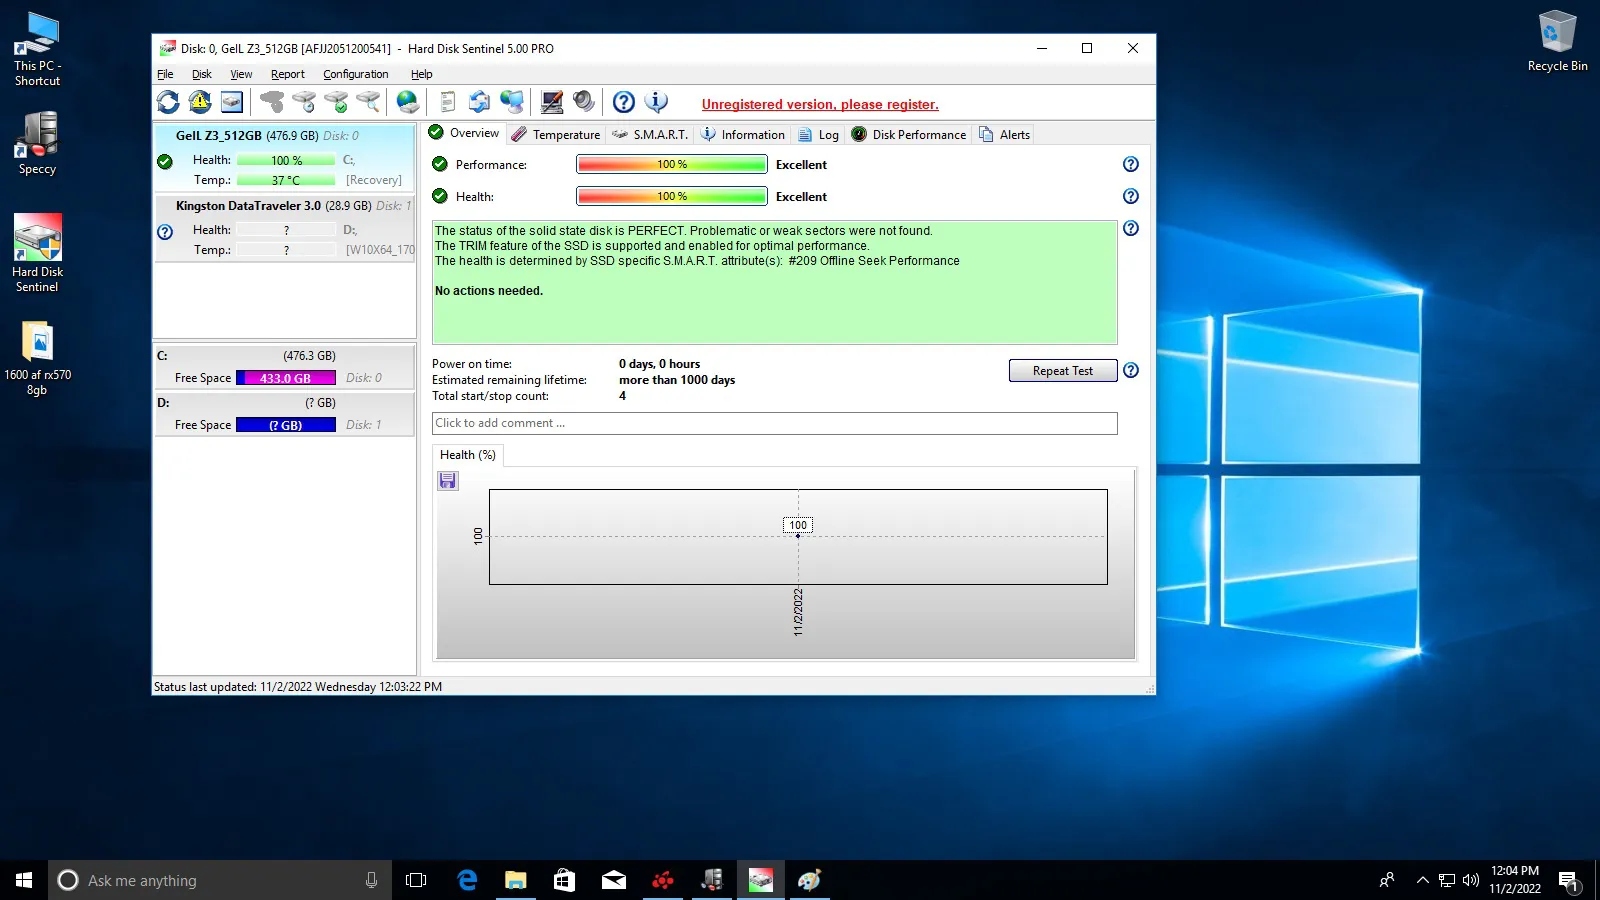Click the globe with disk toolbar icon

pyautogui.click(x=408, y=102)
